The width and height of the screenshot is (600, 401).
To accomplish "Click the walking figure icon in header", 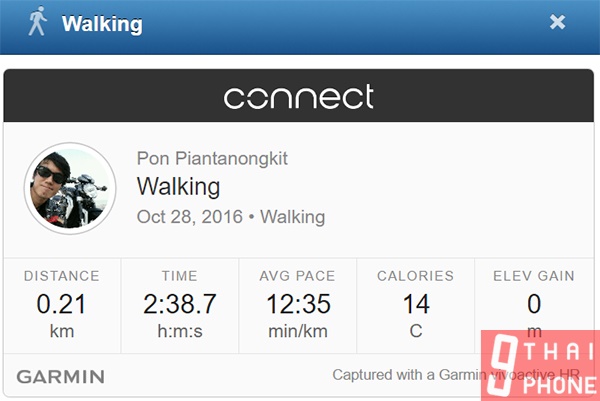I will [x=38, y=21].
